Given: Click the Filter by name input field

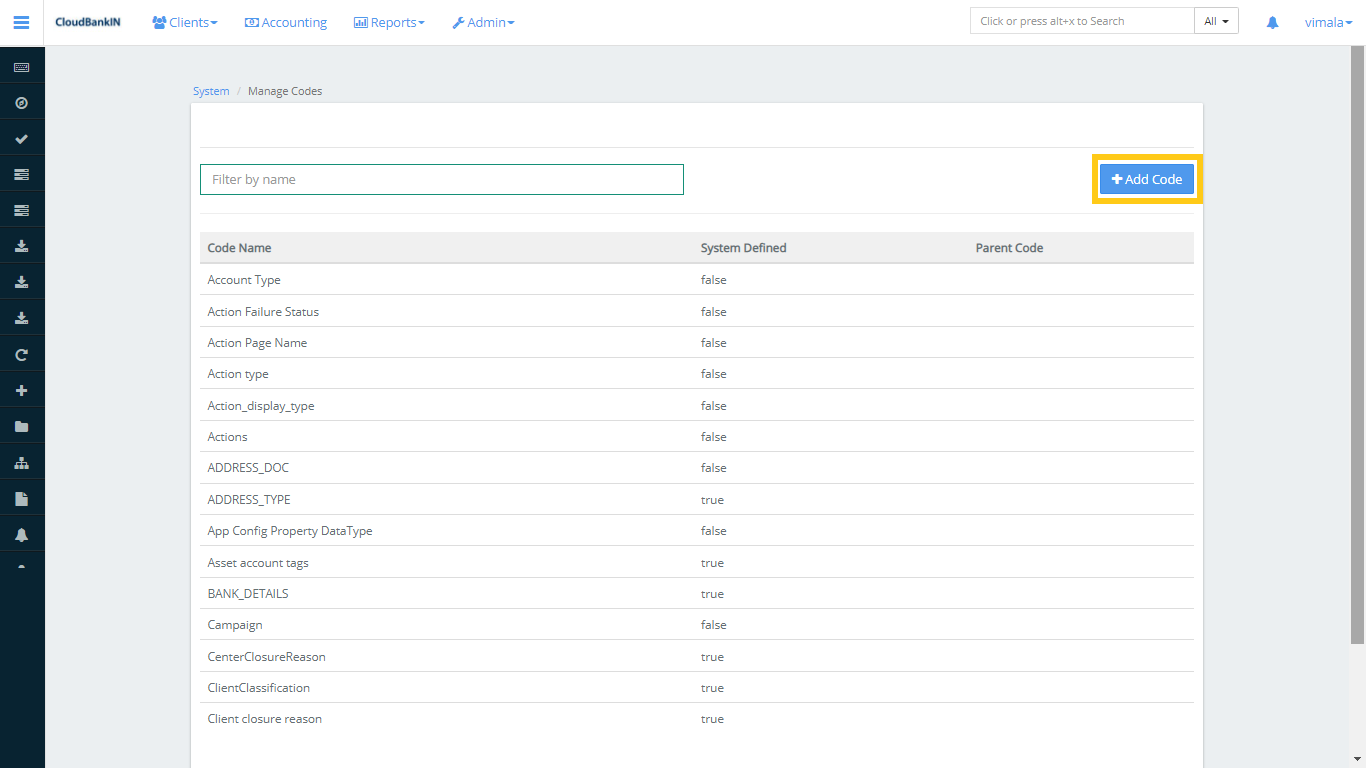Looking at the screenshot, I should [x=441, y=179].
